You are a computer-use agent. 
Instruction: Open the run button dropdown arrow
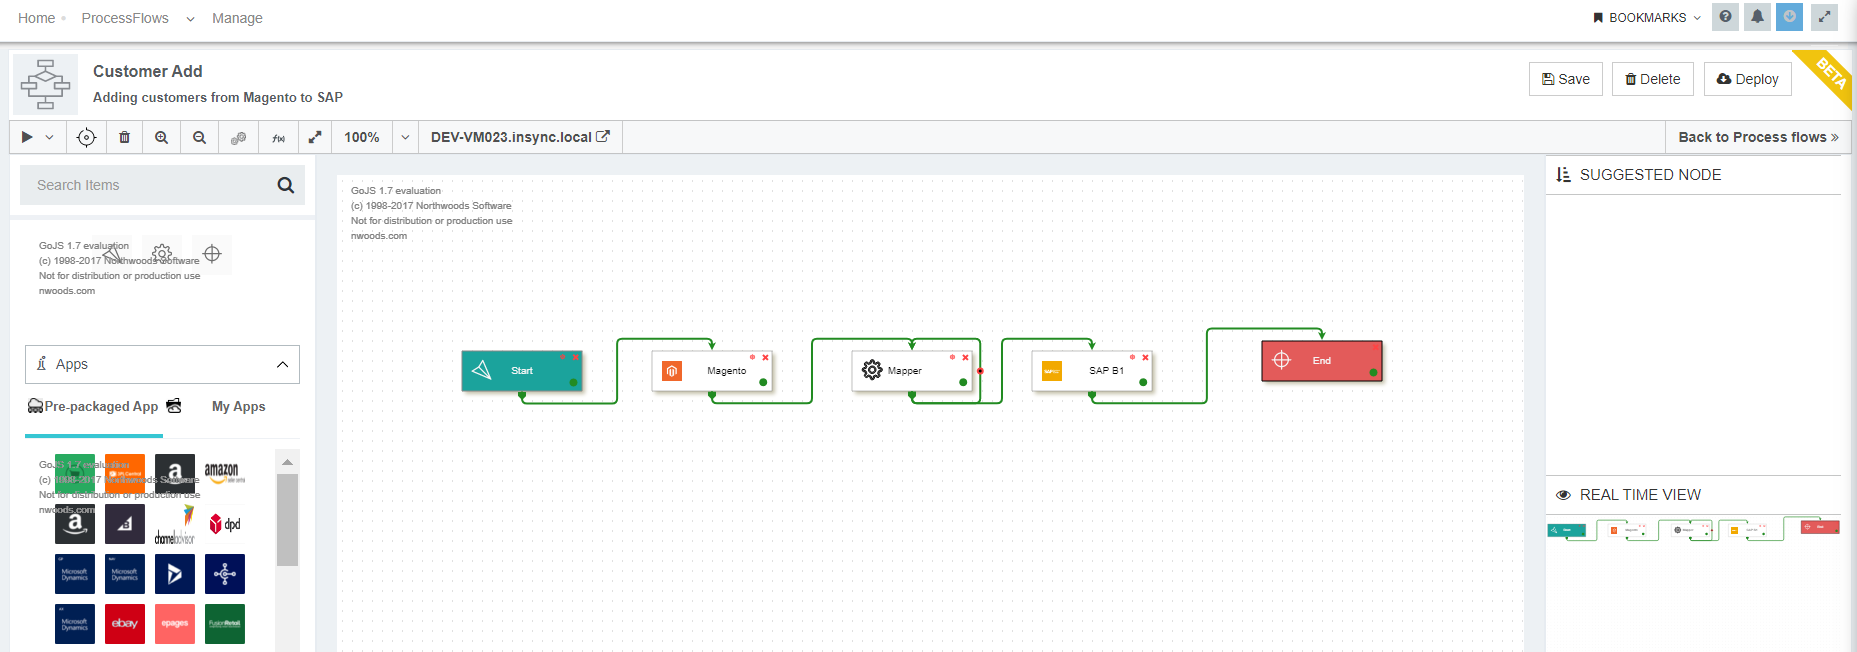click(x=49, y=137)
